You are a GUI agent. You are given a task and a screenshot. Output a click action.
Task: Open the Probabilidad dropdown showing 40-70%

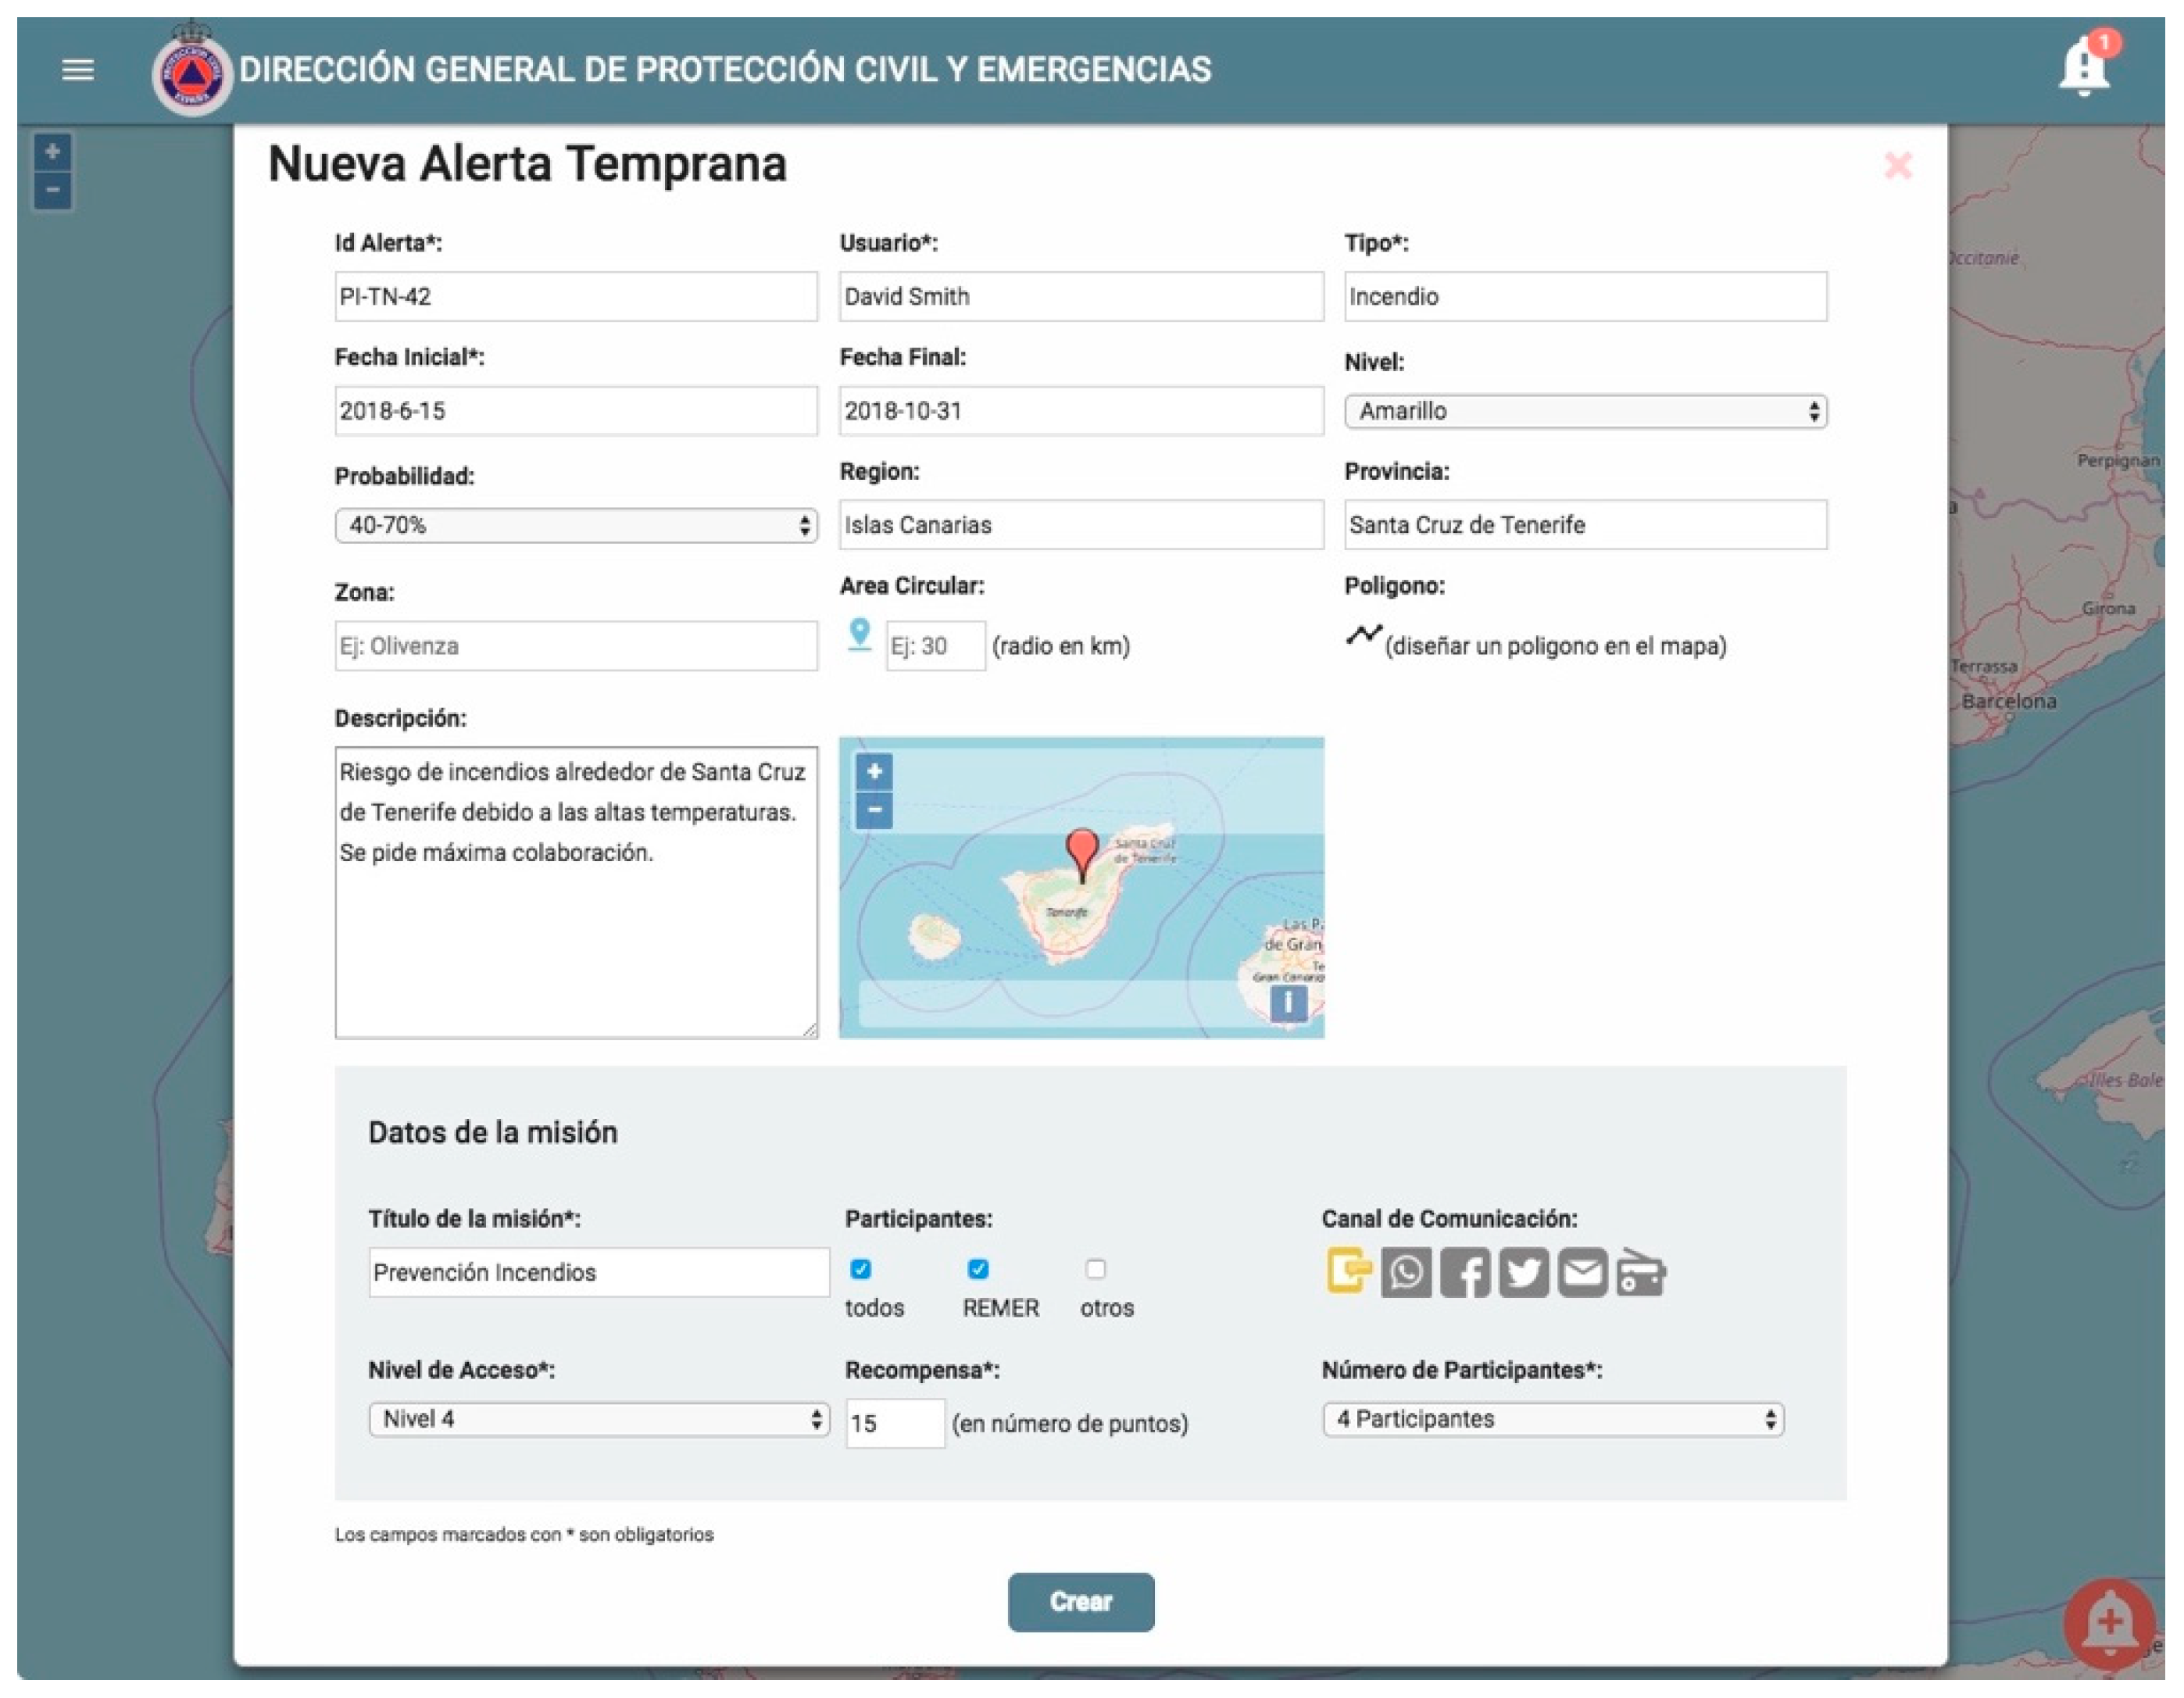pos(576,525)
